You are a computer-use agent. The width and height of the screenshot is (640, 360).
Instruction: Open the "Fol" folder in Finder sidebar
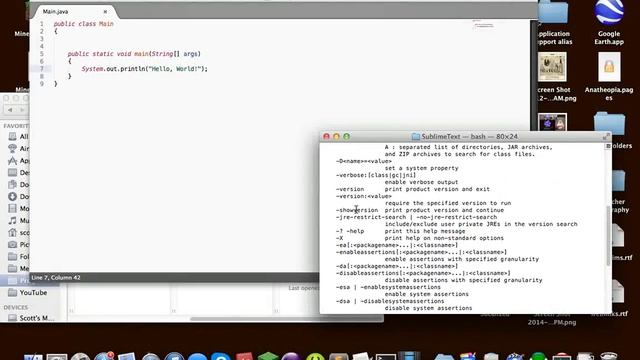point(18,257)
